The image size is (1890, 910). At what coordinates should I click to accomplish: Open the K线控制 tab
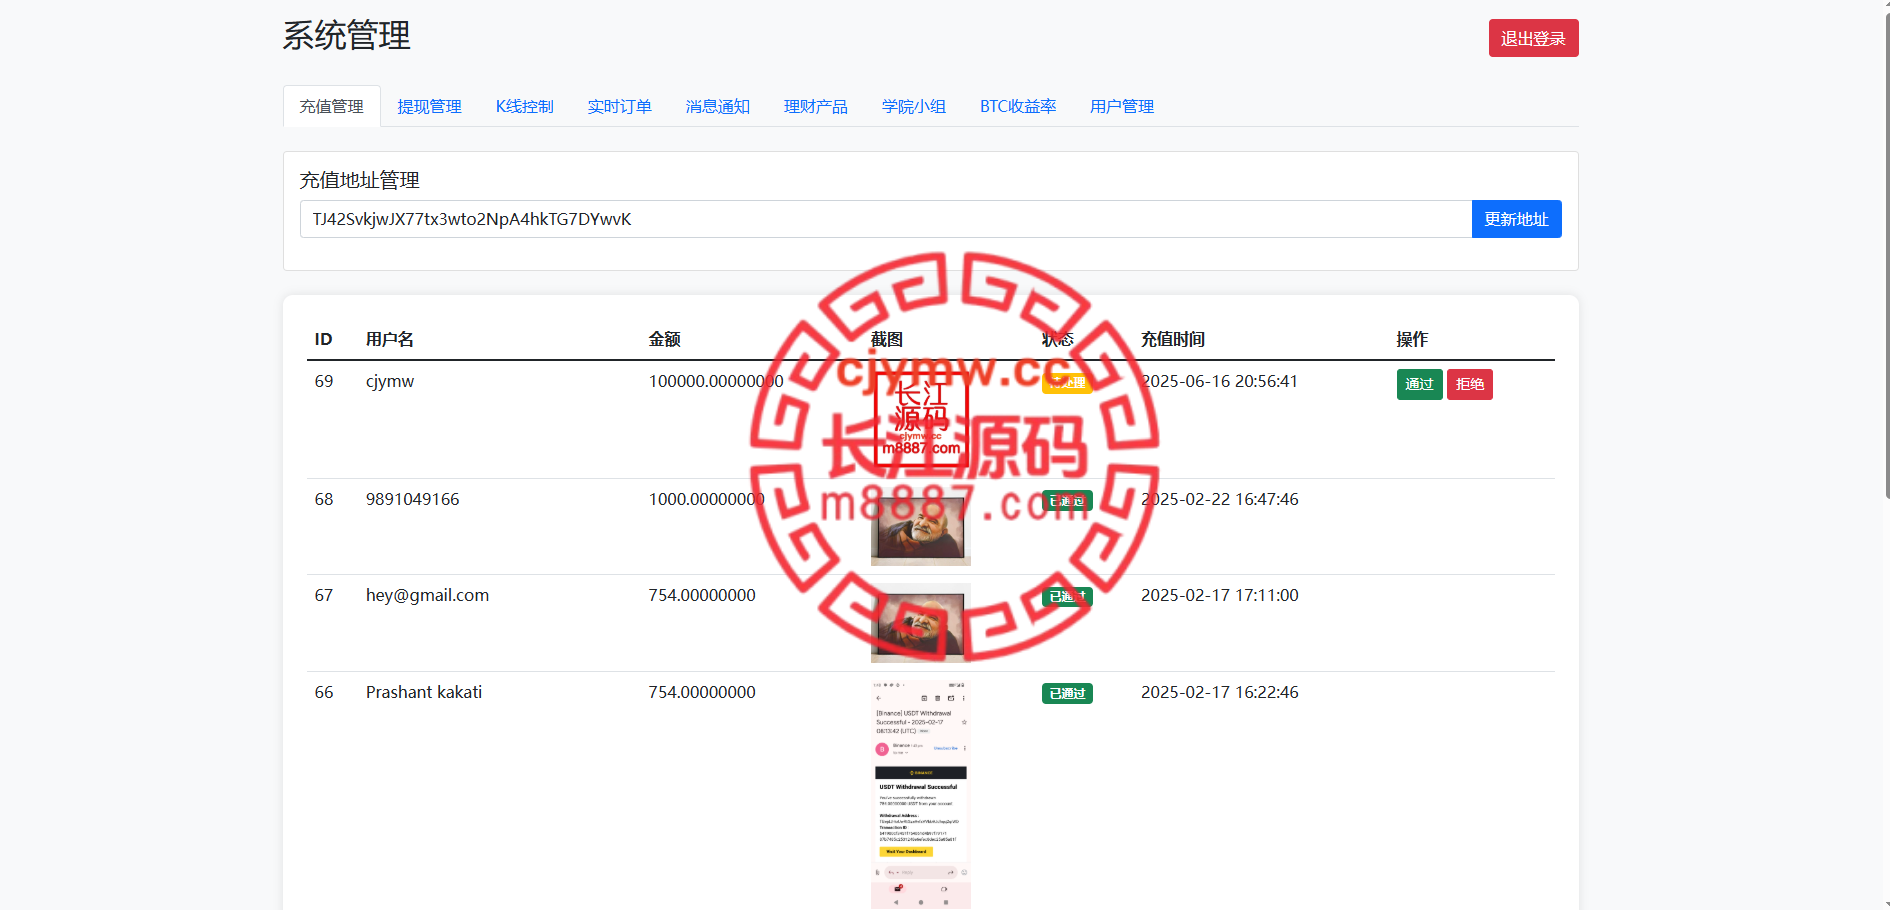525,106
